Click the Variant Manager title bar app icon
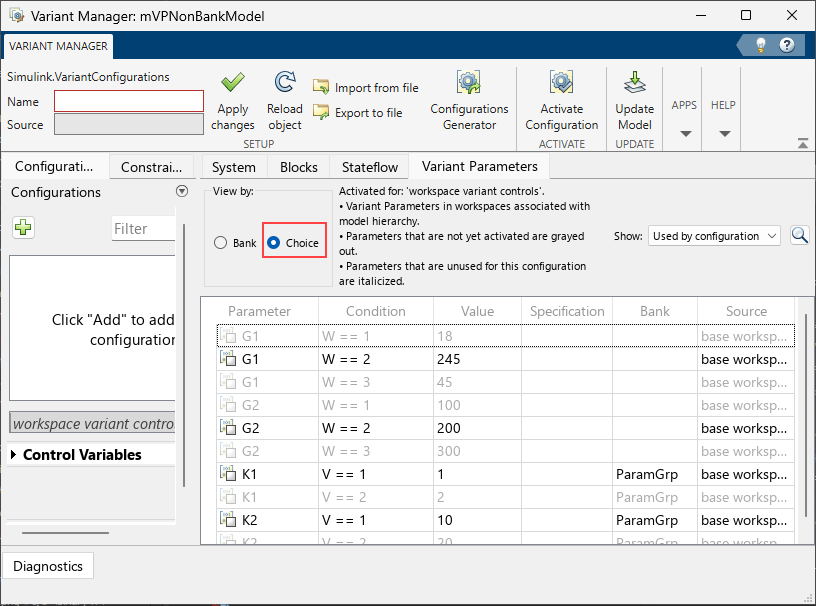The width and height of the screenshot is (816, 606). [17, 16]
